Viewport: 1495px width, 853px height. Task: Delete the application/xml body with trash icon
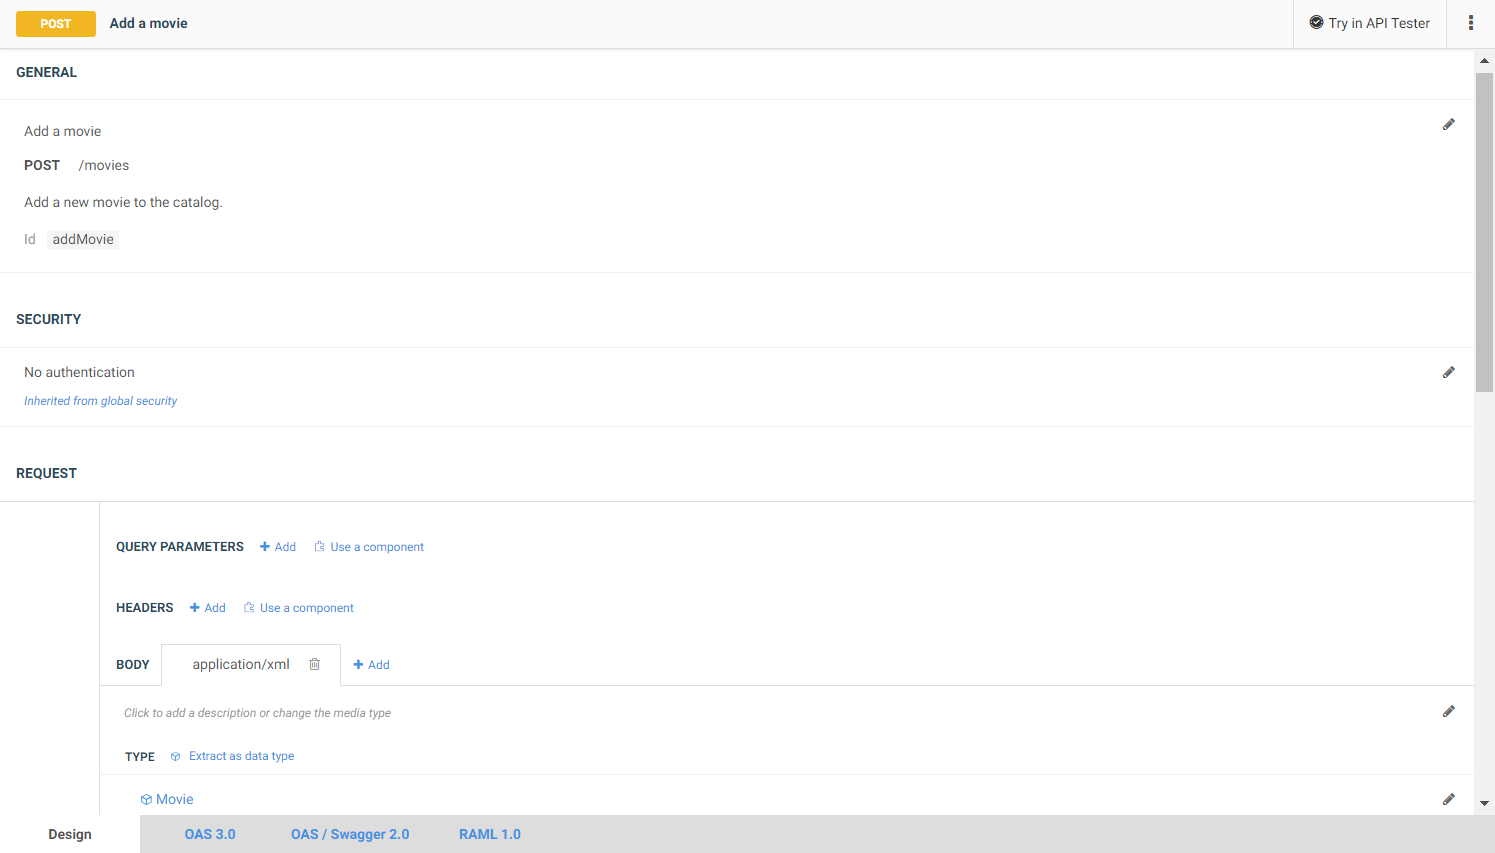pos(315,664)
